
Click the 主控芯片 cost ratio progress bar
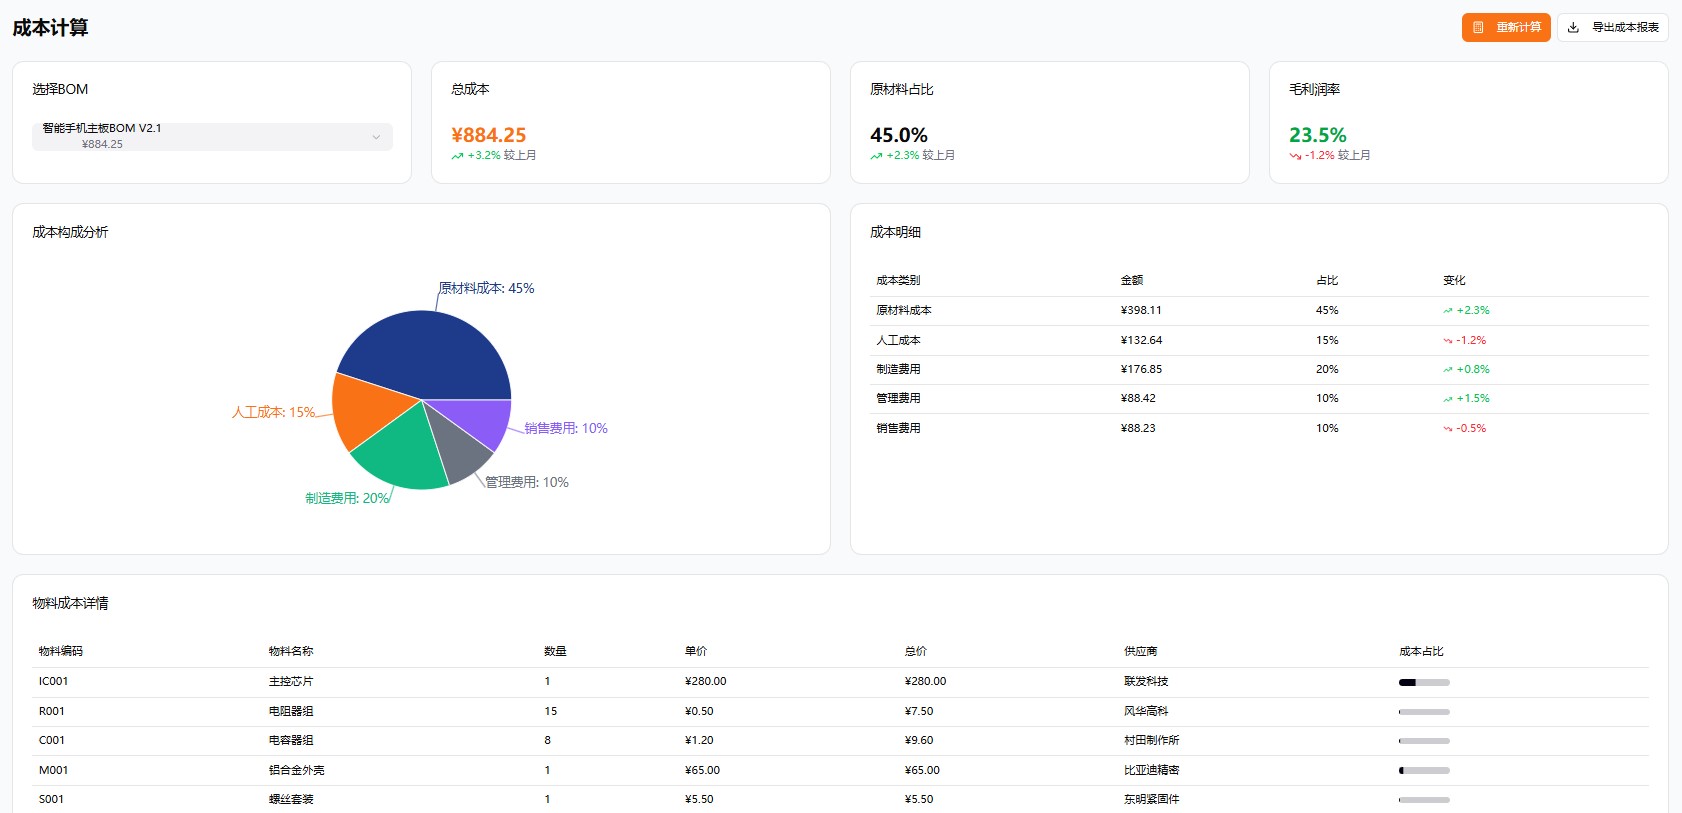click(1424, 683)
